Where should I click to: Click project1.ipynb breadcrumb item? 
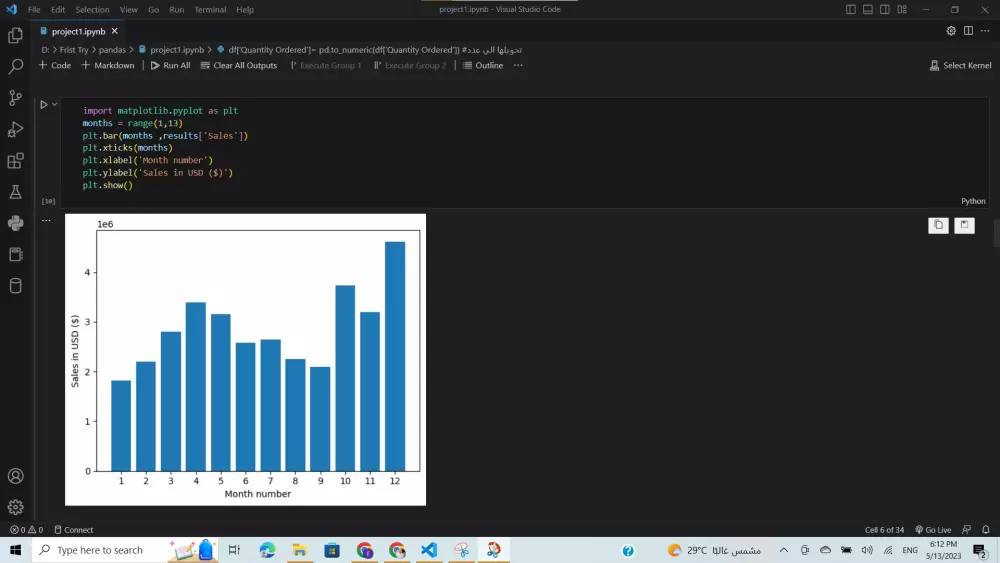tap(171, 50)
